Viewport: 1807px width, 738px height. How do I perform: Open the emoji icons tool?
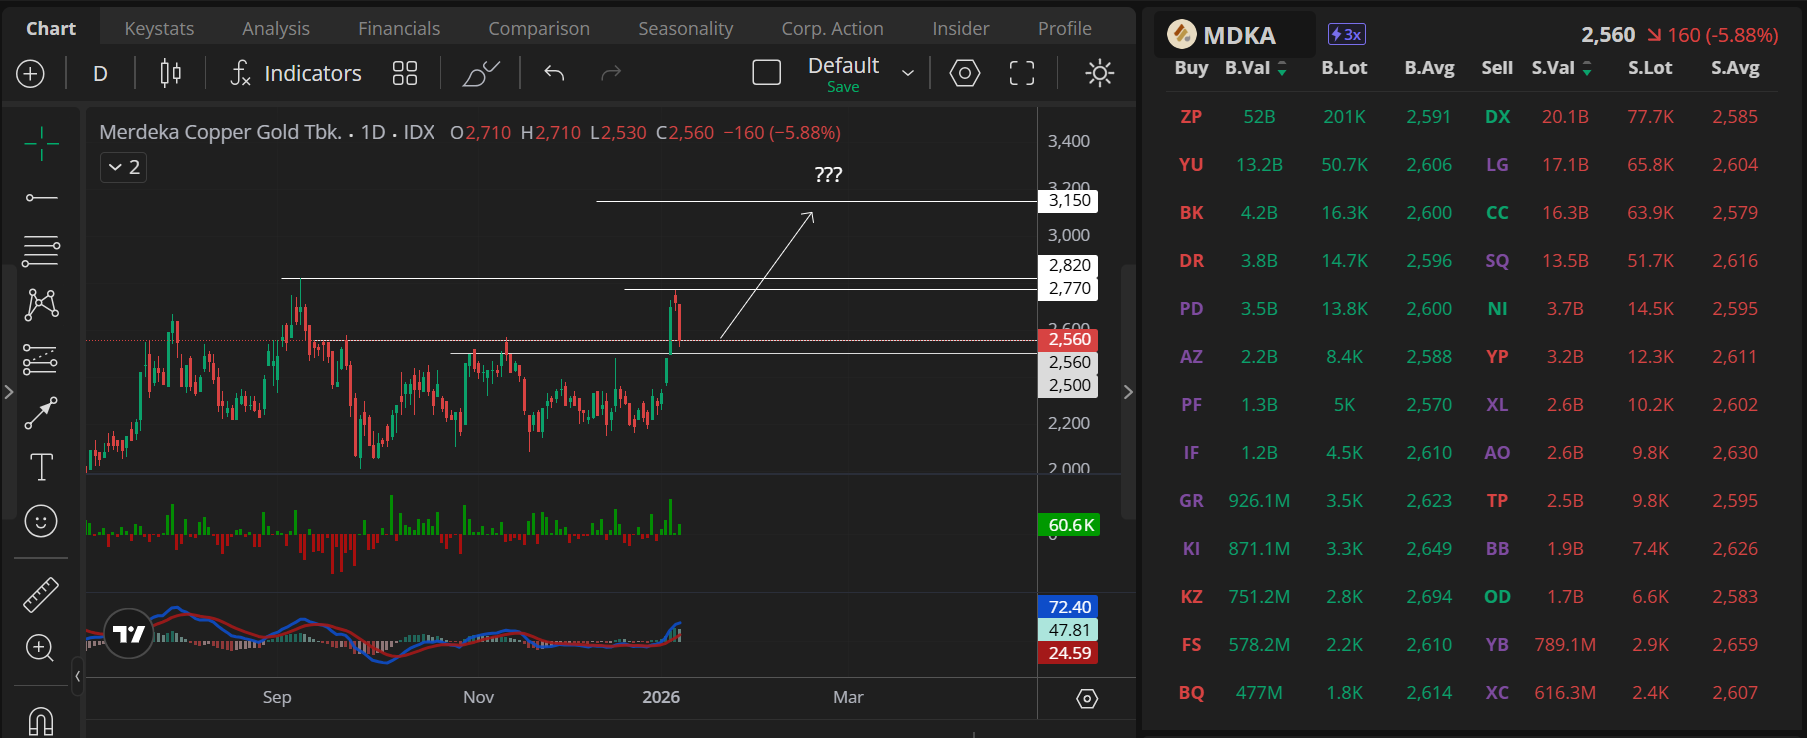tap(41, 521)
